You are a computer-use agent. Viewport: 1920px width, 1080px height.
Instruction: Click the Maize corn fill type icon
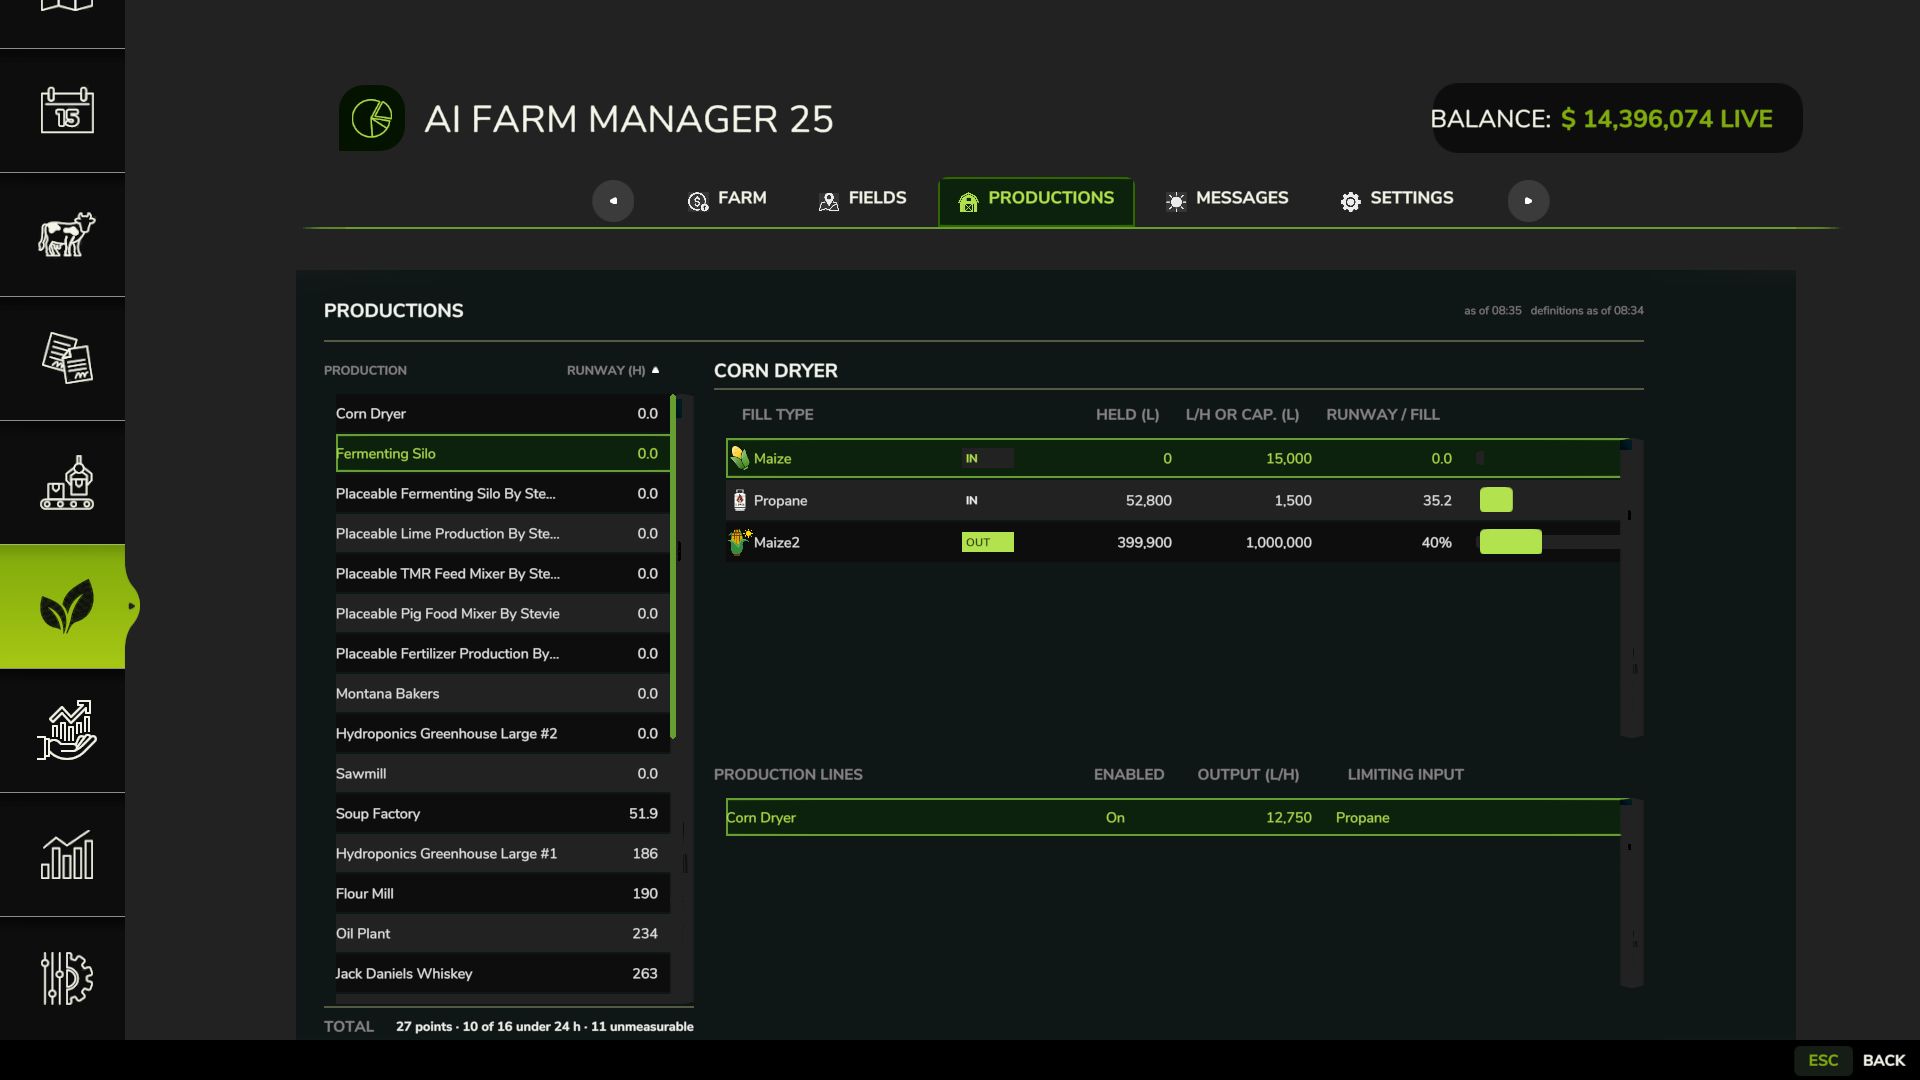[739, 458]
